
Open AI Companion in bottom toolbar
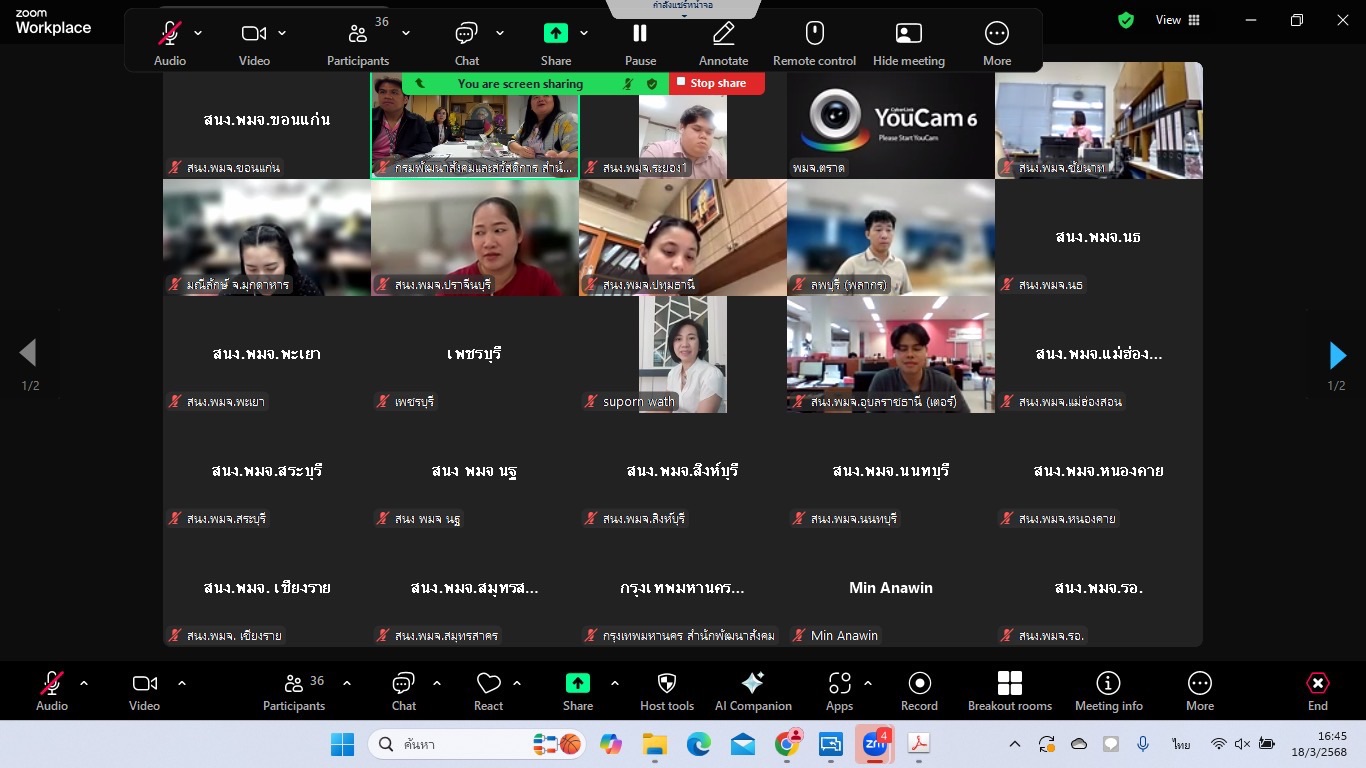pos(752,683)
